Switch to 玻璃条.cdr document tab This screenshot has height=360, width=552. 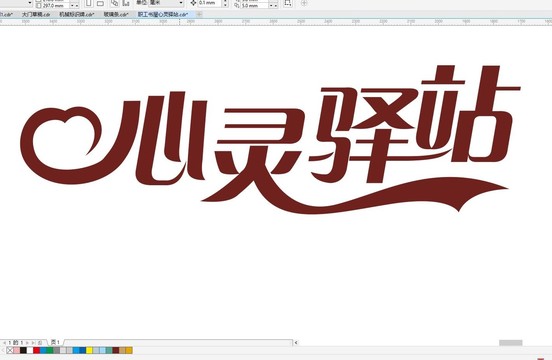coord(116,14)
